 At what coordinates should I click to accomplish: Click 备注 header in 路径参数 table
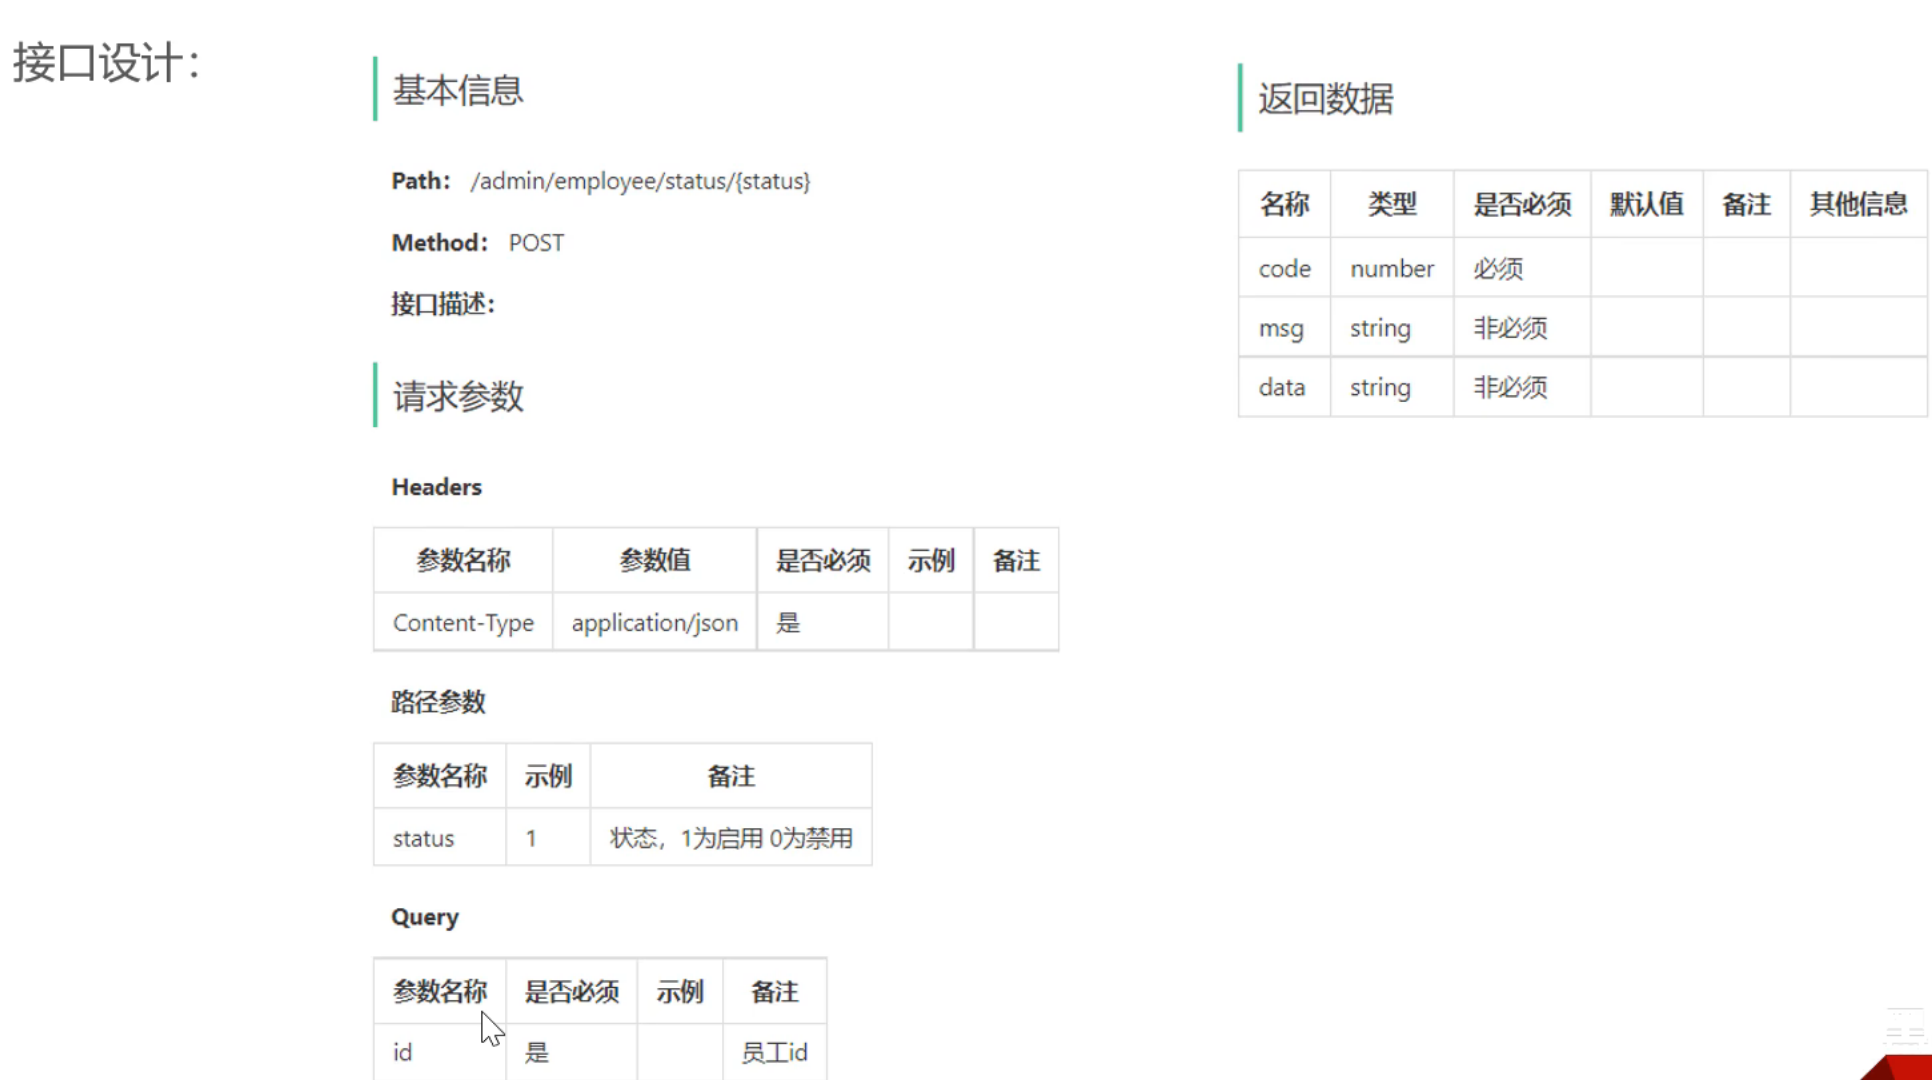point(731,776)
